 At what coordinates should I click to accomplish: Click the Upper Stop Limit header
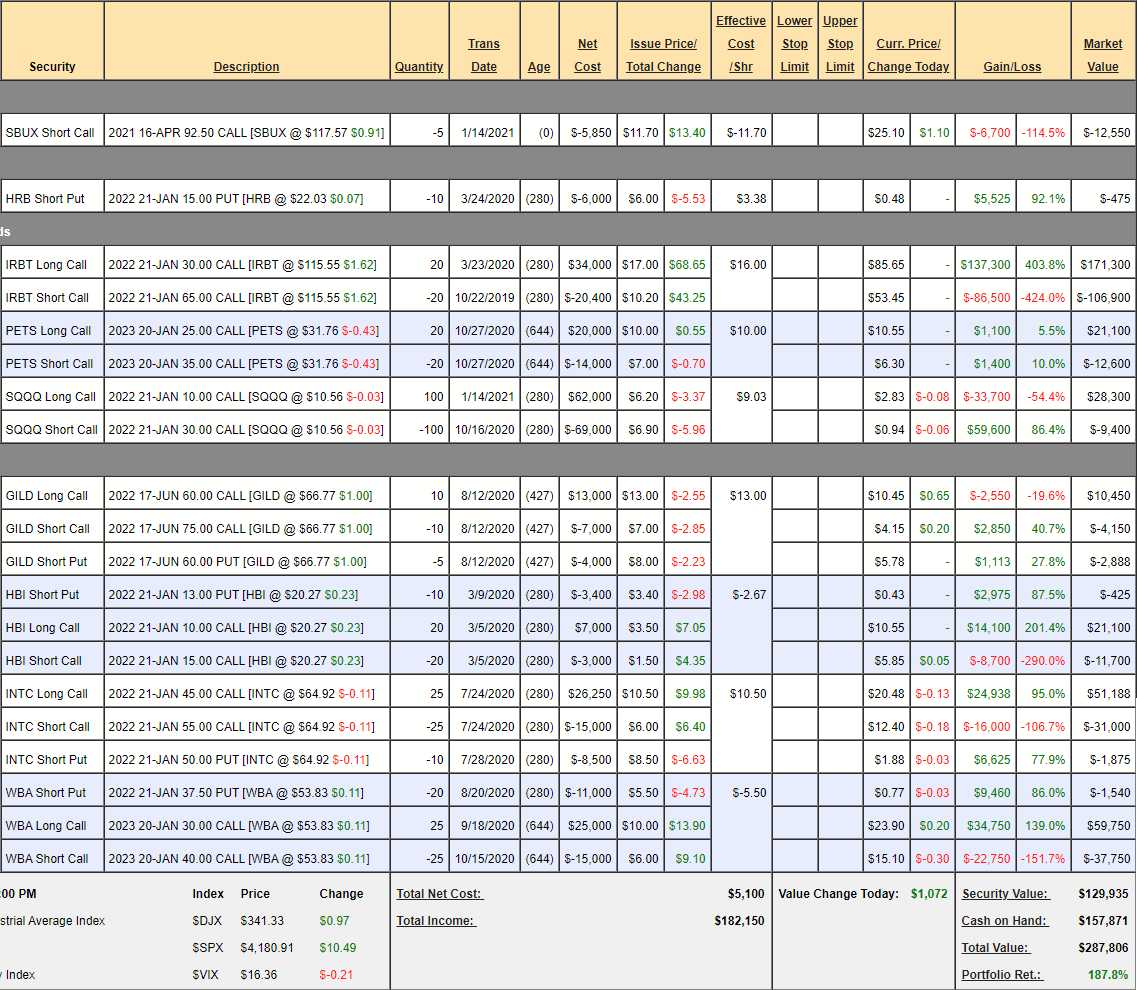point(840,44)
